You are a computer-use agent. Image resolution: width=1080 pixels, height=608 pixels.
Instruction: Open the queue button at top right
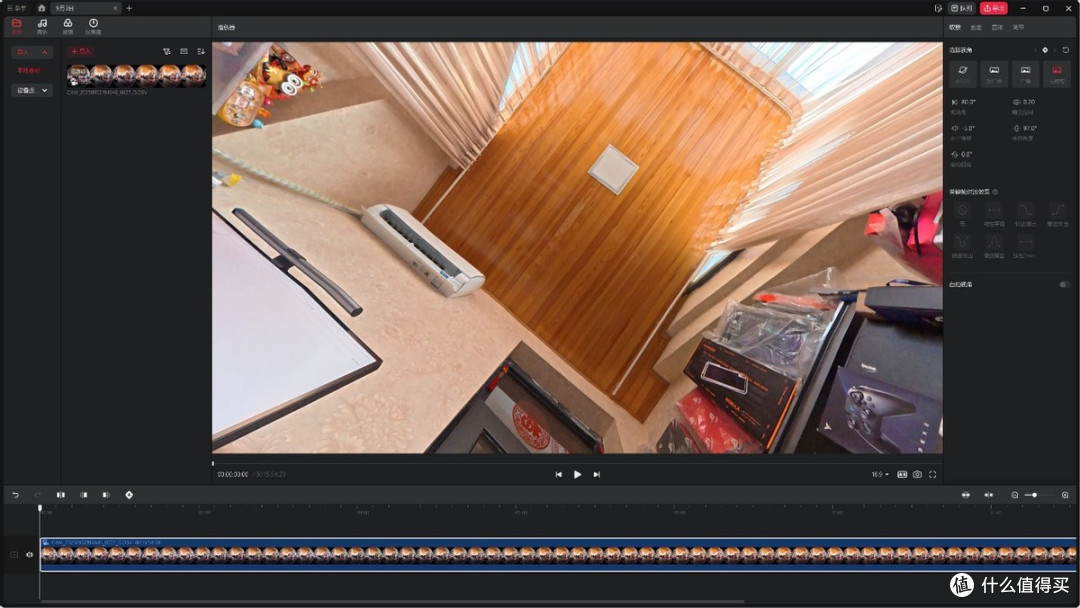pyautogui.click(x=962, y=8)
